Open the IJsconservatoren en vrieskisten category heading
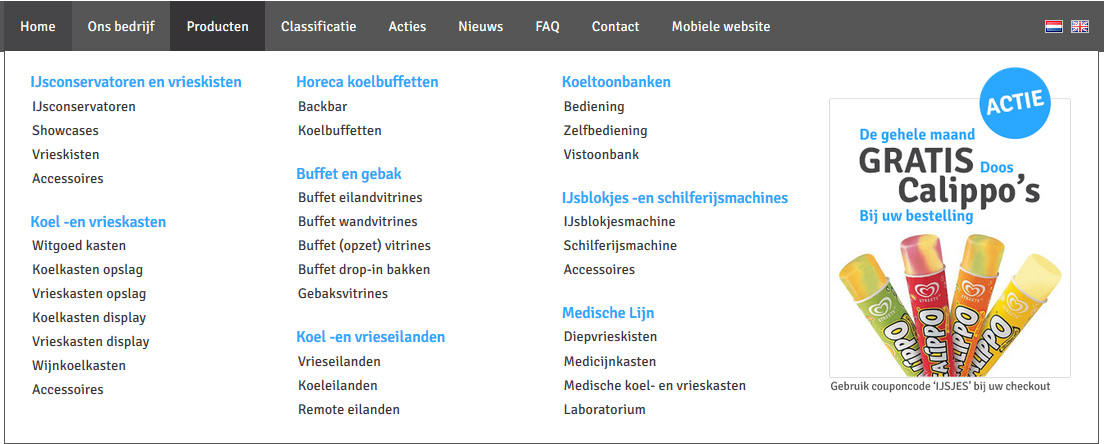1104x444 pixels. click(136, 82)
